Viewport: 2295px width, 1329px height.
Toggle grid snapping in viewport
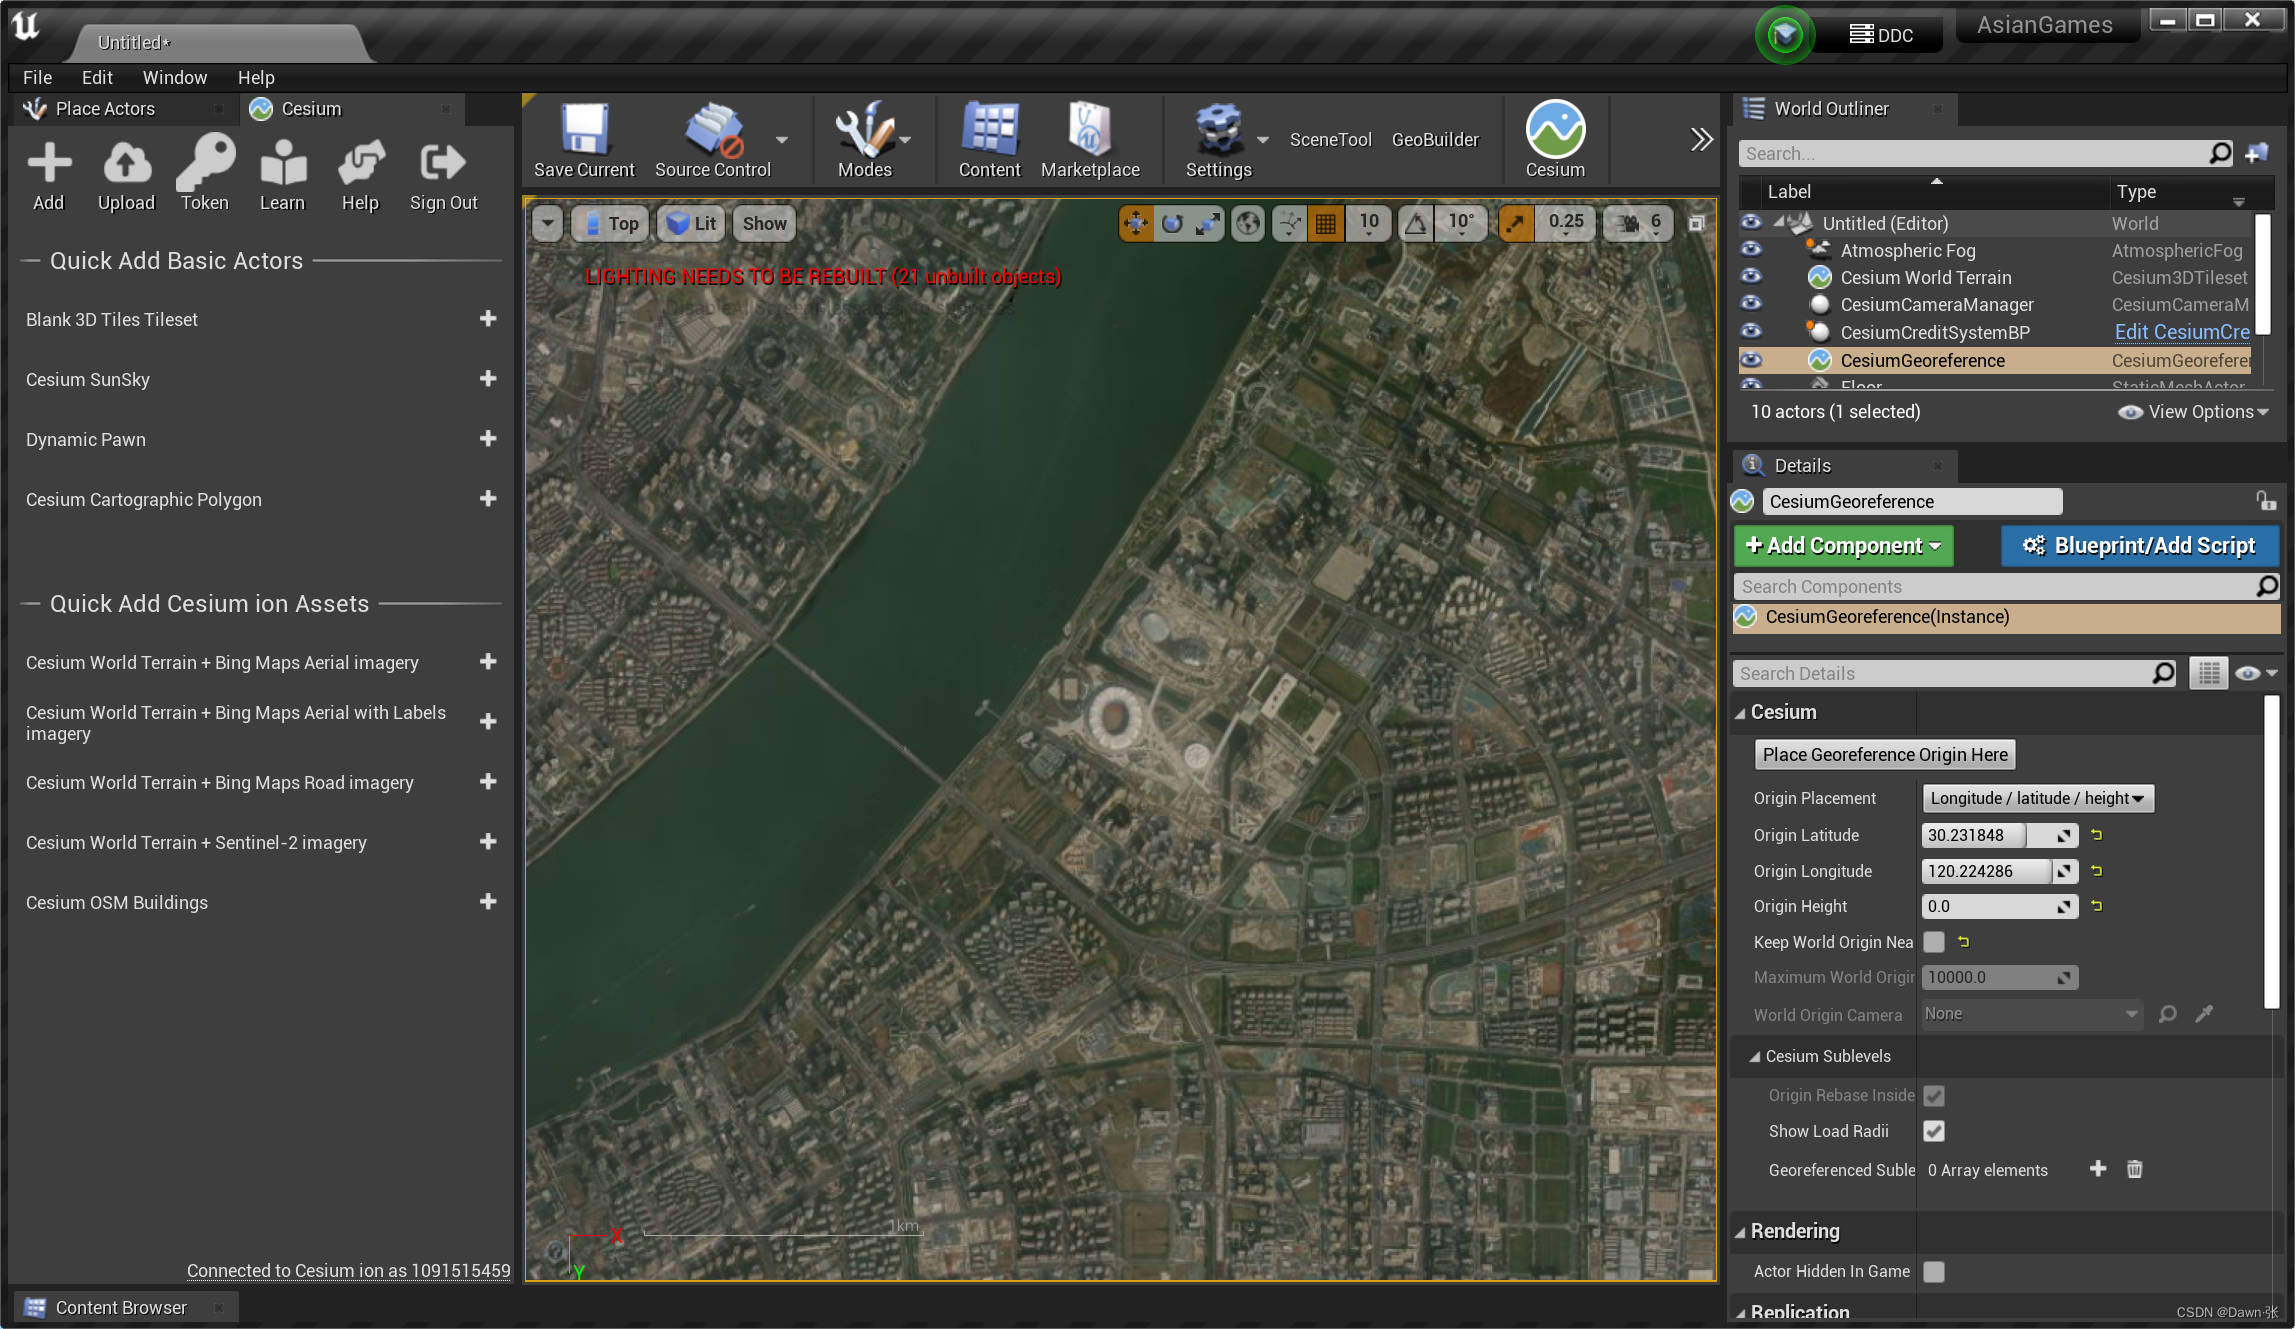coord(1326,224)
